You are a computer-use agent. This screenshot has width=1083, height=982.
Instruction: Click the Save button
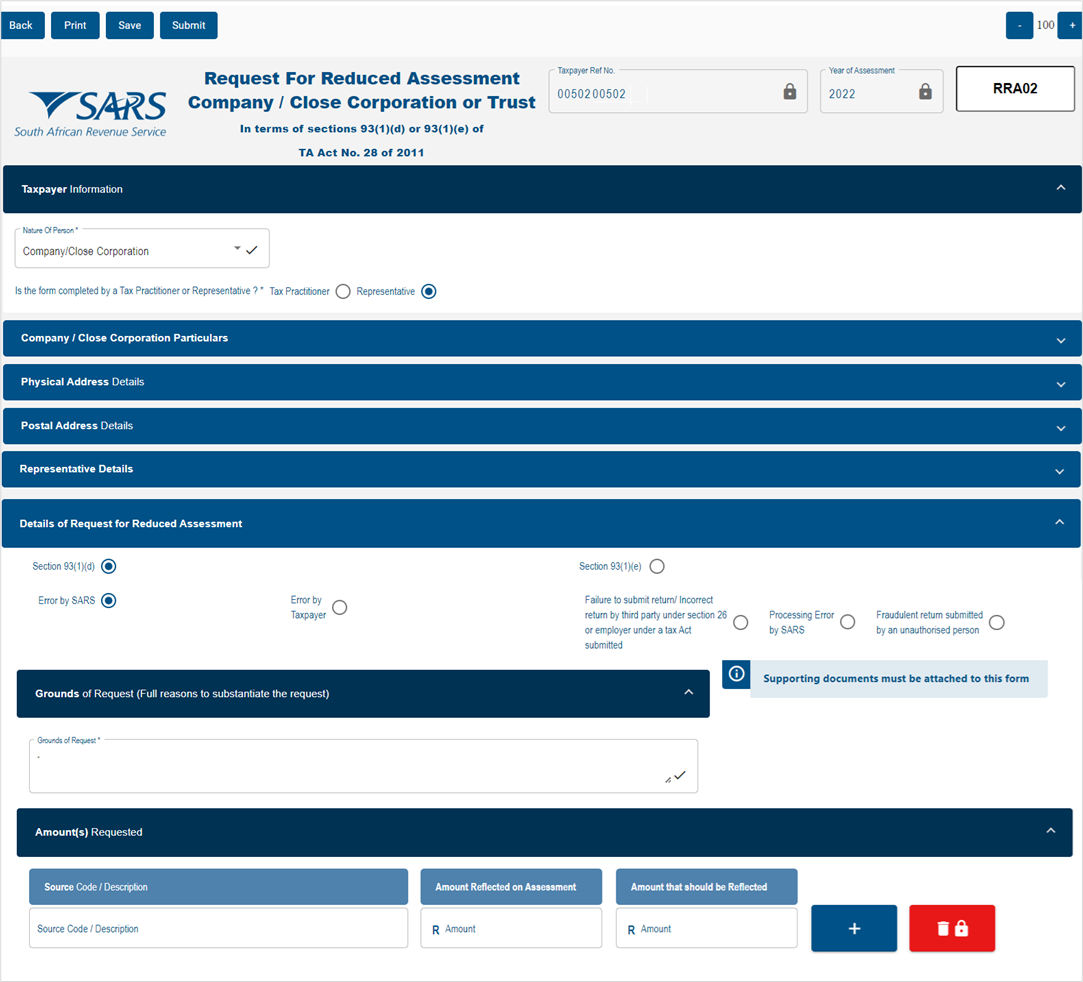(x=129, y=26)
